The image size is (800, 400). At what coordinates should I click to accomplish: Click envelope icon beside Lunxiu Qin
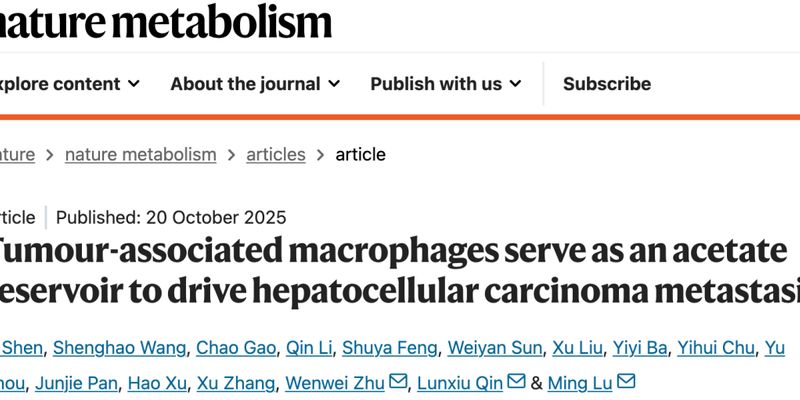coord(516,382)
